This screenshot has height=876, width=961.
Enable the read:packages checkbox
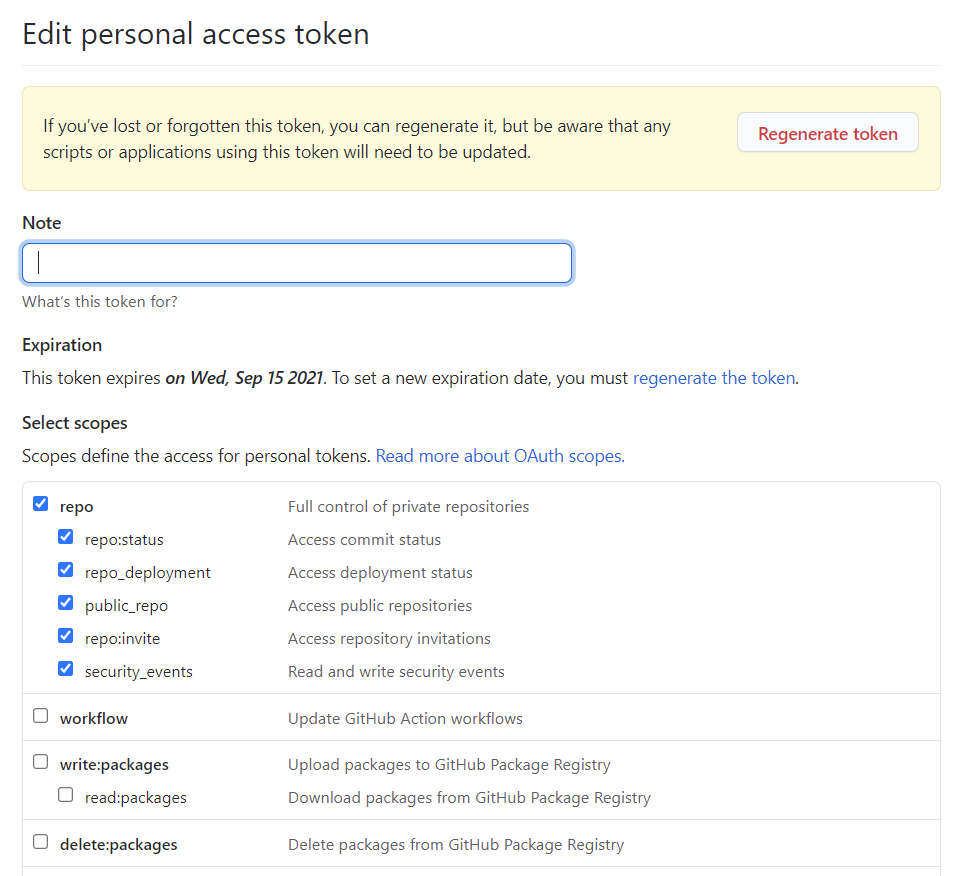pos(66,795)
